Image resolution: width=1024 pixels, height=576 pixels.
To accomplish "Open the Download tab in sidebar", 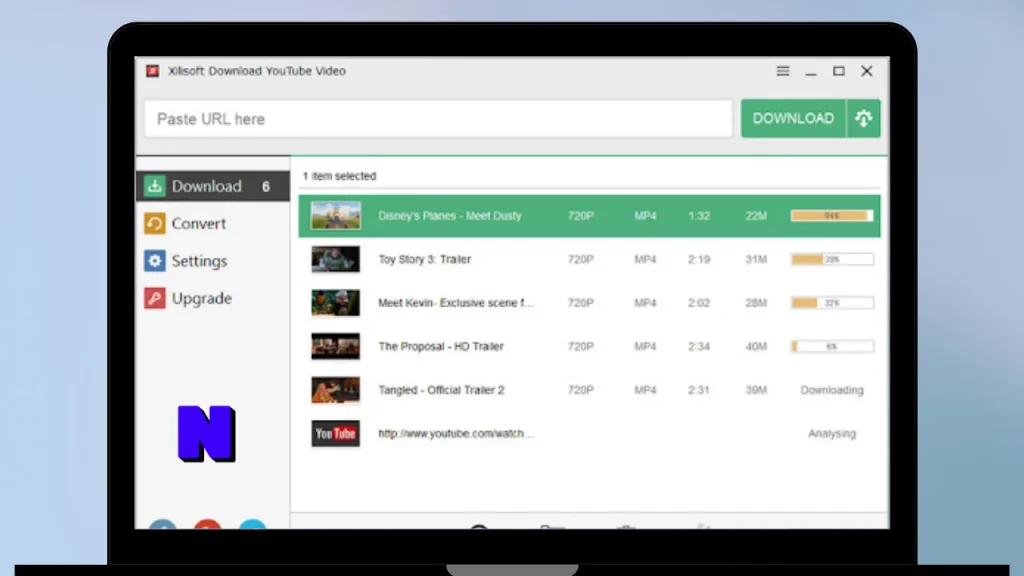I will coord(213,186).
